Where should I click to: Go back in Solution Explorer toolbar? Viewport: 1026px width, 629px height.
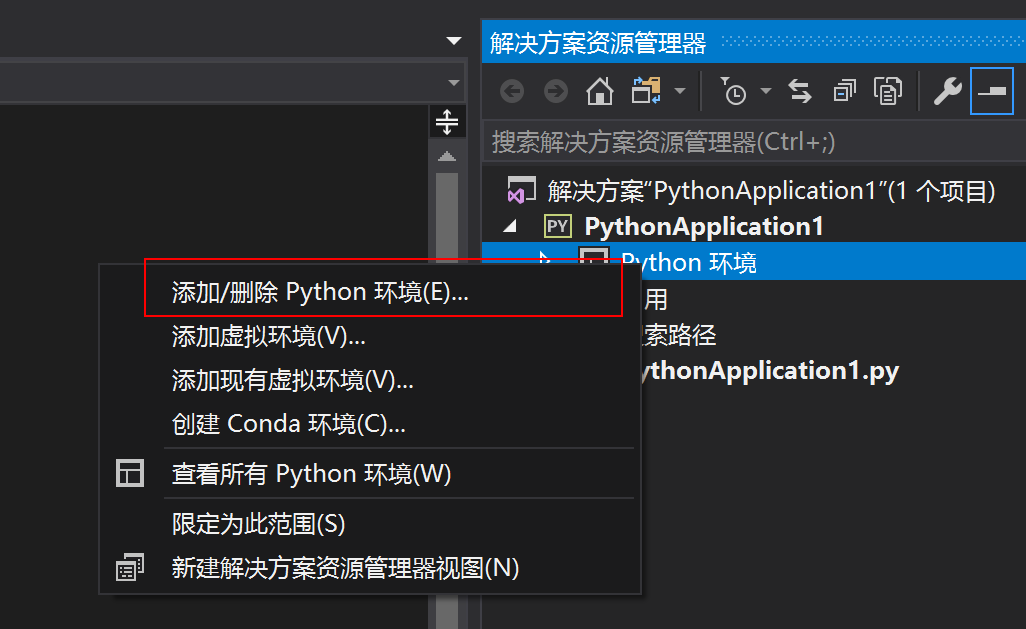tap(512, 91)
